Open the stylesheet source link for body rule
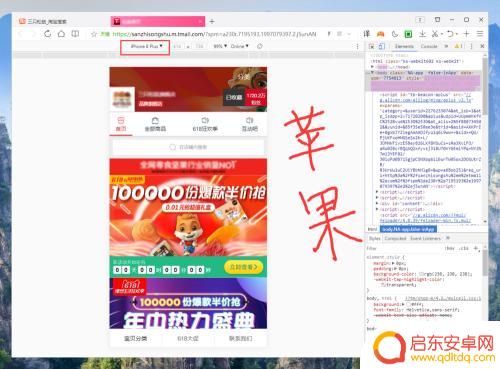 pyautogui.click(x=442, y=298)
